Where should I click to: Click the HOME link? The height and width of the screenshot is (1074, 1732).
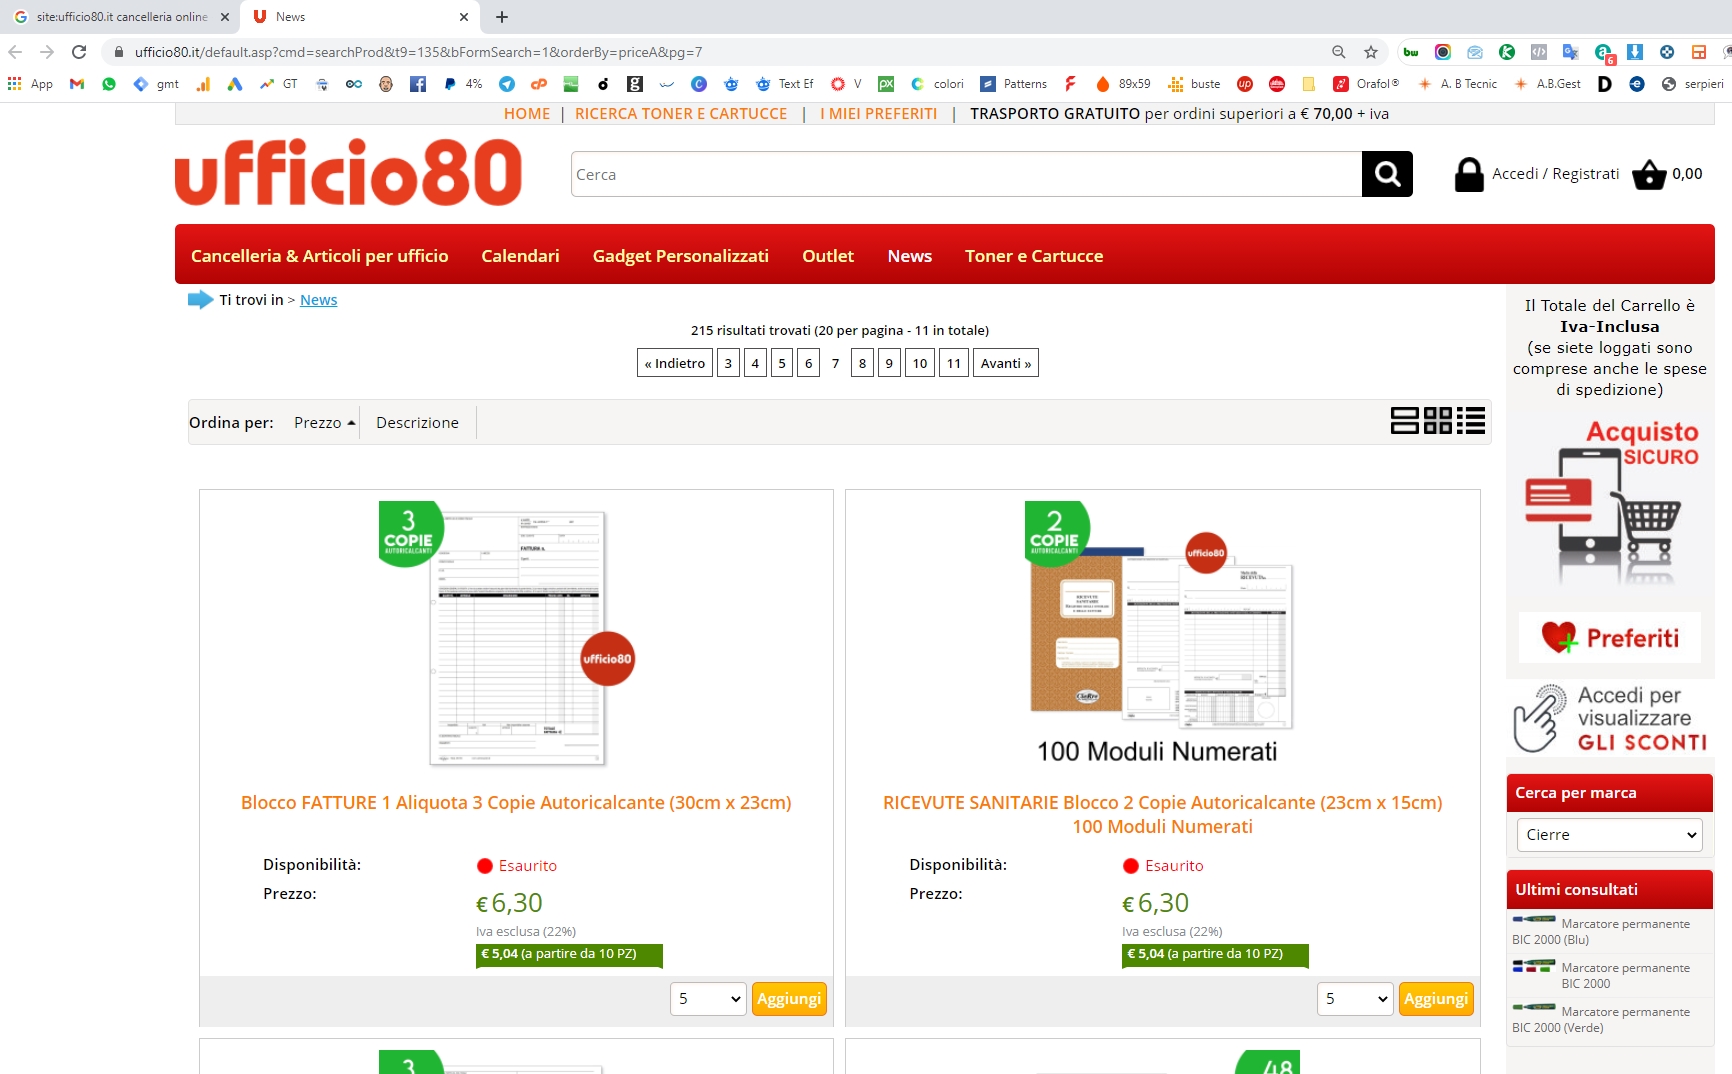527,114
